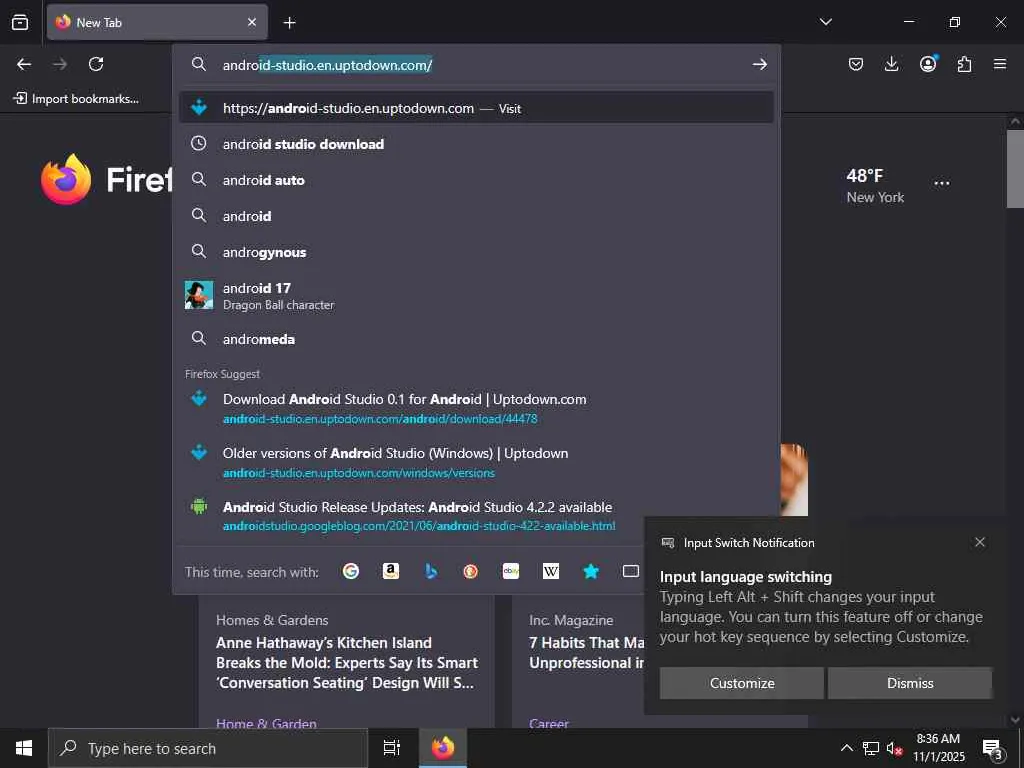
Task: Open the Downloads panel
Action: pyautogui.click(x=891, y=64)
